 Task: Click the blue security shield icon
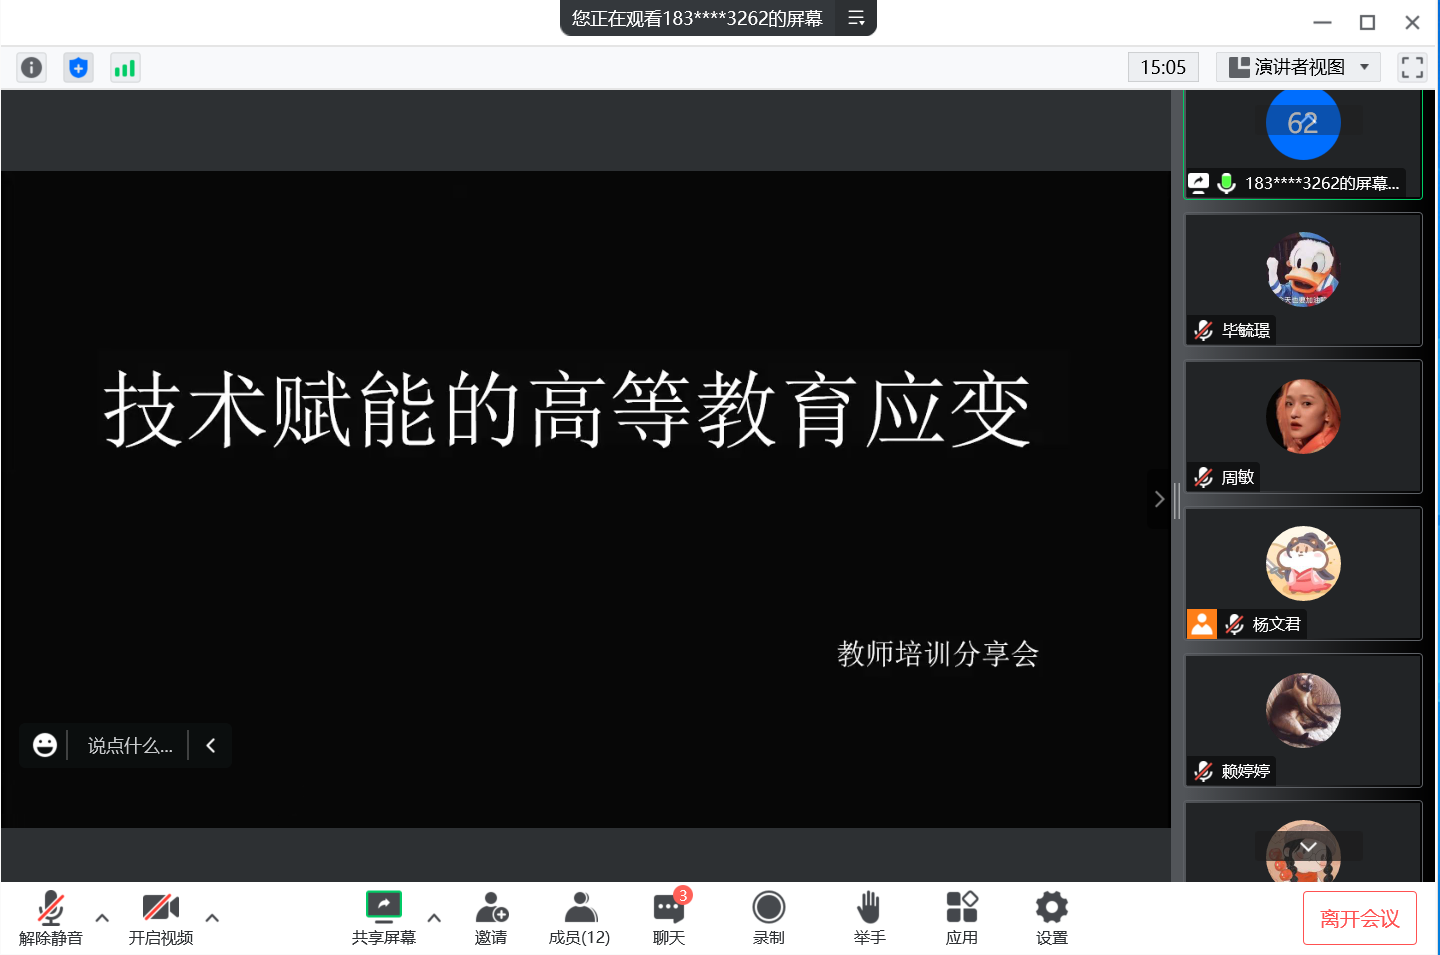[78, 67]
